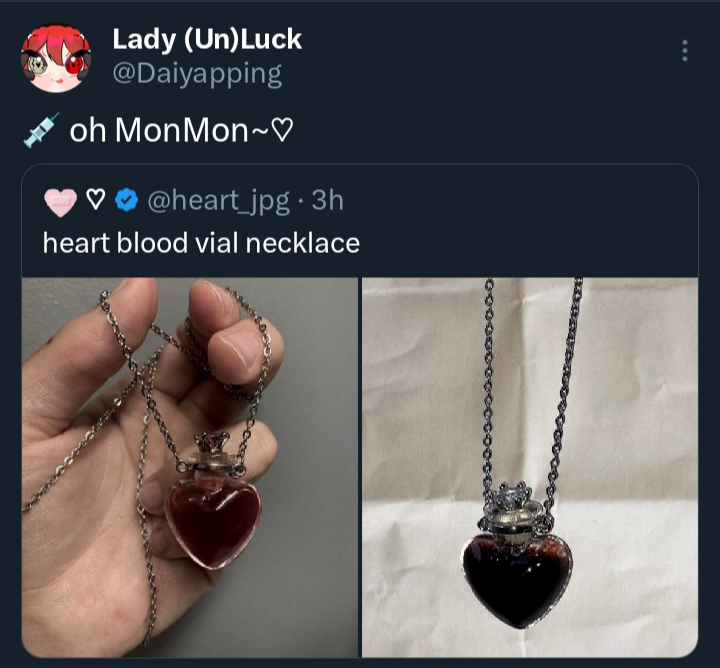720x668 pixels.
Task: Open the @Daiyapping handle link
Action: [x=197, y=73]
